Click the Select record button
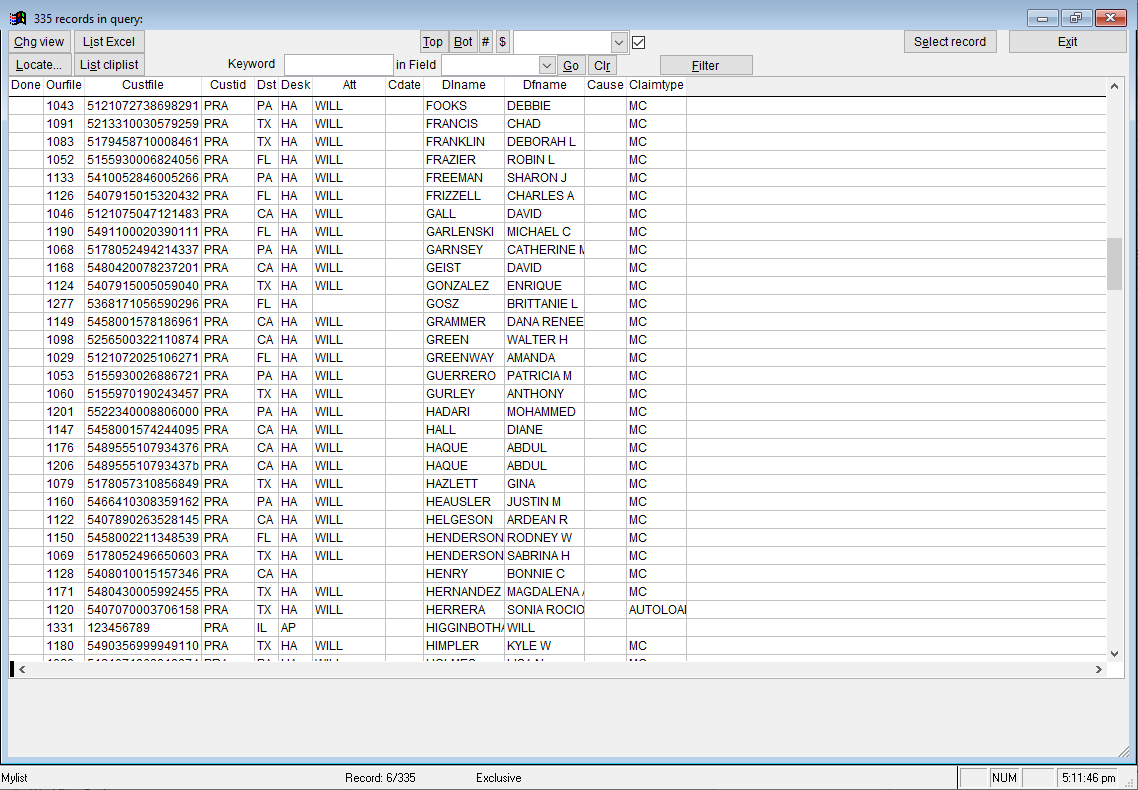 point(950,42)
